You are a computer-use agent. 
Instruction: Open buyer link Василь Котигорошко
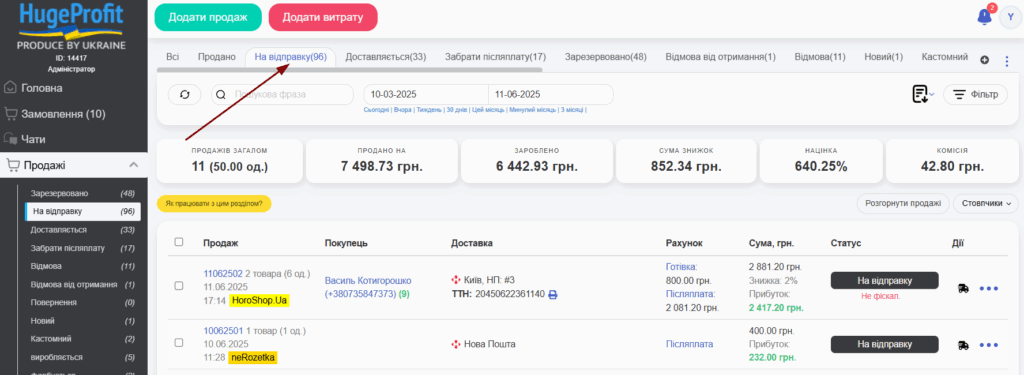pos(368,280)
